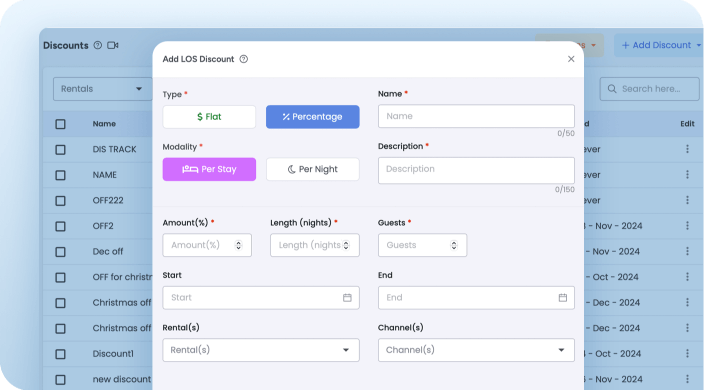Click the Dec off row name
Viewport: 704px width, 390px height.
(x=108, y=251)
